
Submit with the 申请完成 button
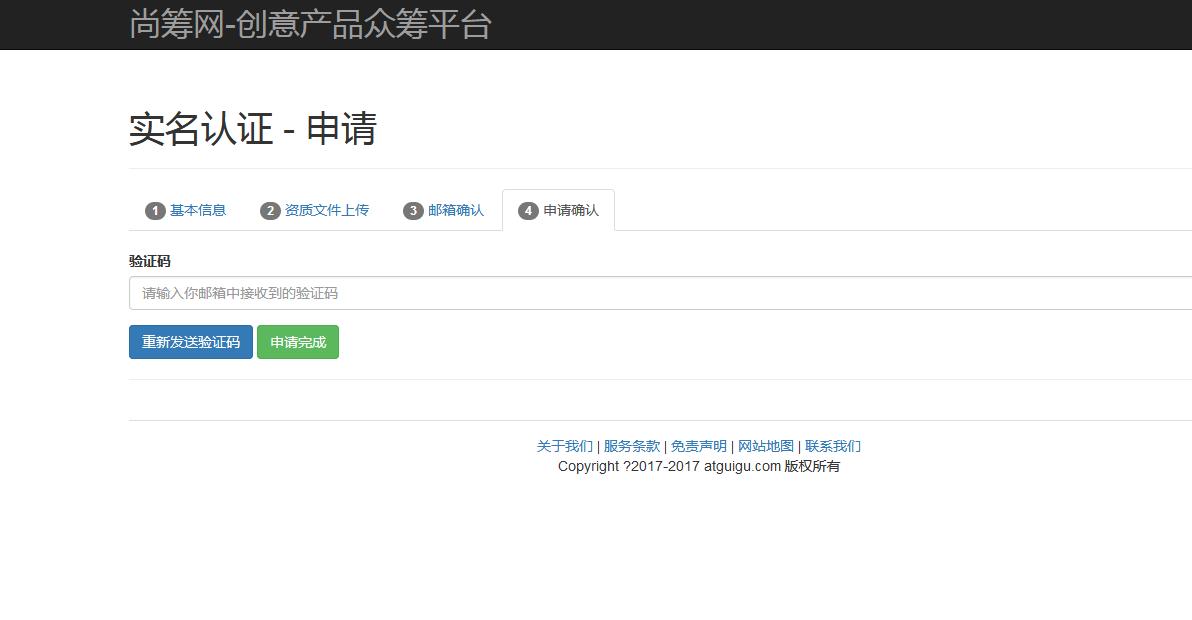297,341
